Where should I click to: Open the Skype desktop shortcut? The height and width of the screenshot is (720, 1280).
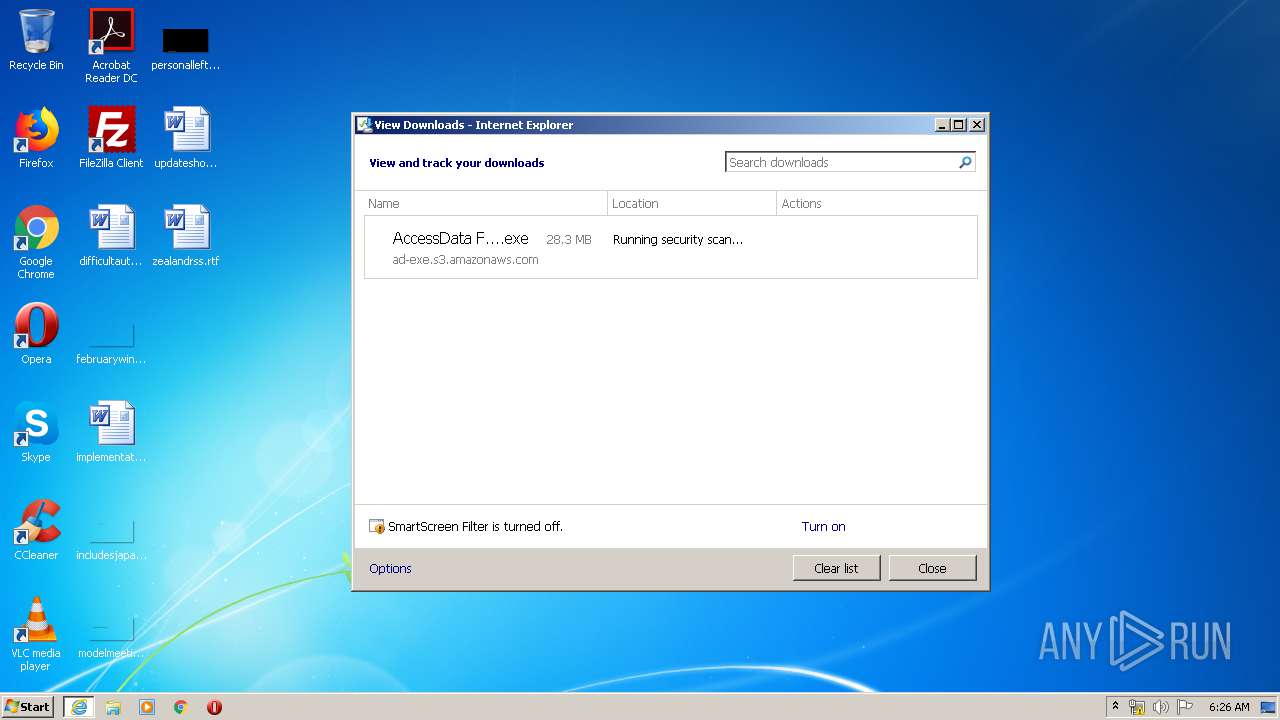point(36,433)
